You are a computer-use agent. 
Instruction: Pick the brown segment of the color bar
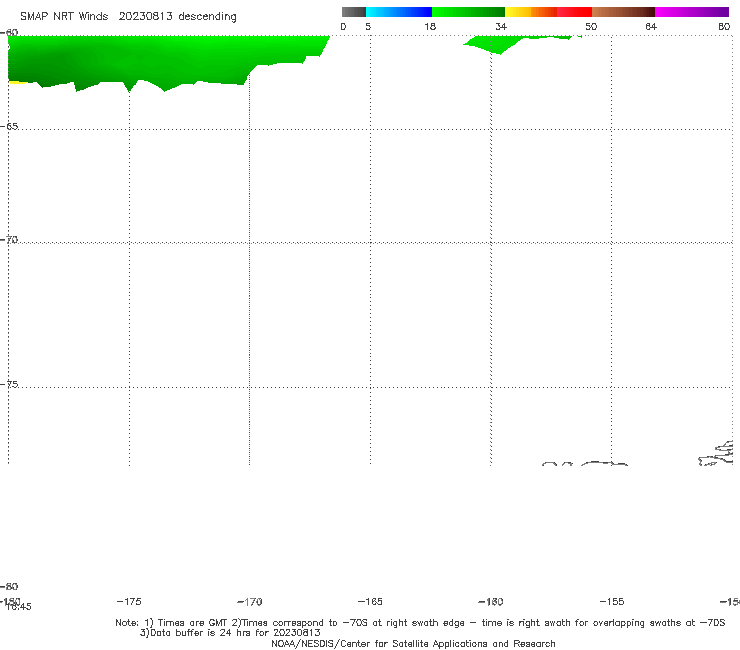coord(623,12)
